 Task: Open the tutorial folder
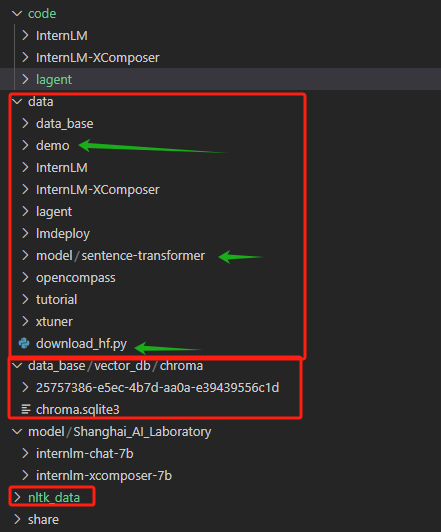(x=57, y=300)
